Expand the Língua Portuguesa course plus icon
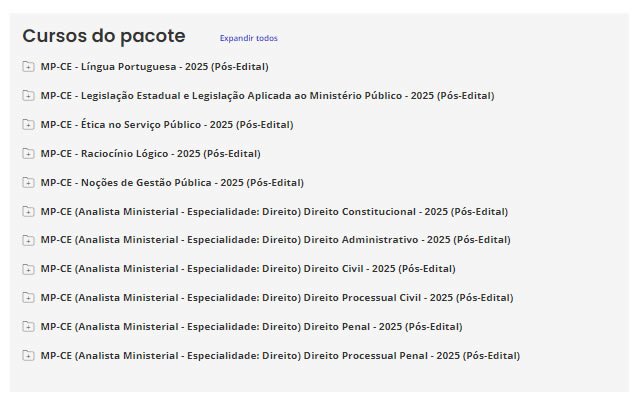The height and width of the screenshot is (405, 638). [28, 67]
